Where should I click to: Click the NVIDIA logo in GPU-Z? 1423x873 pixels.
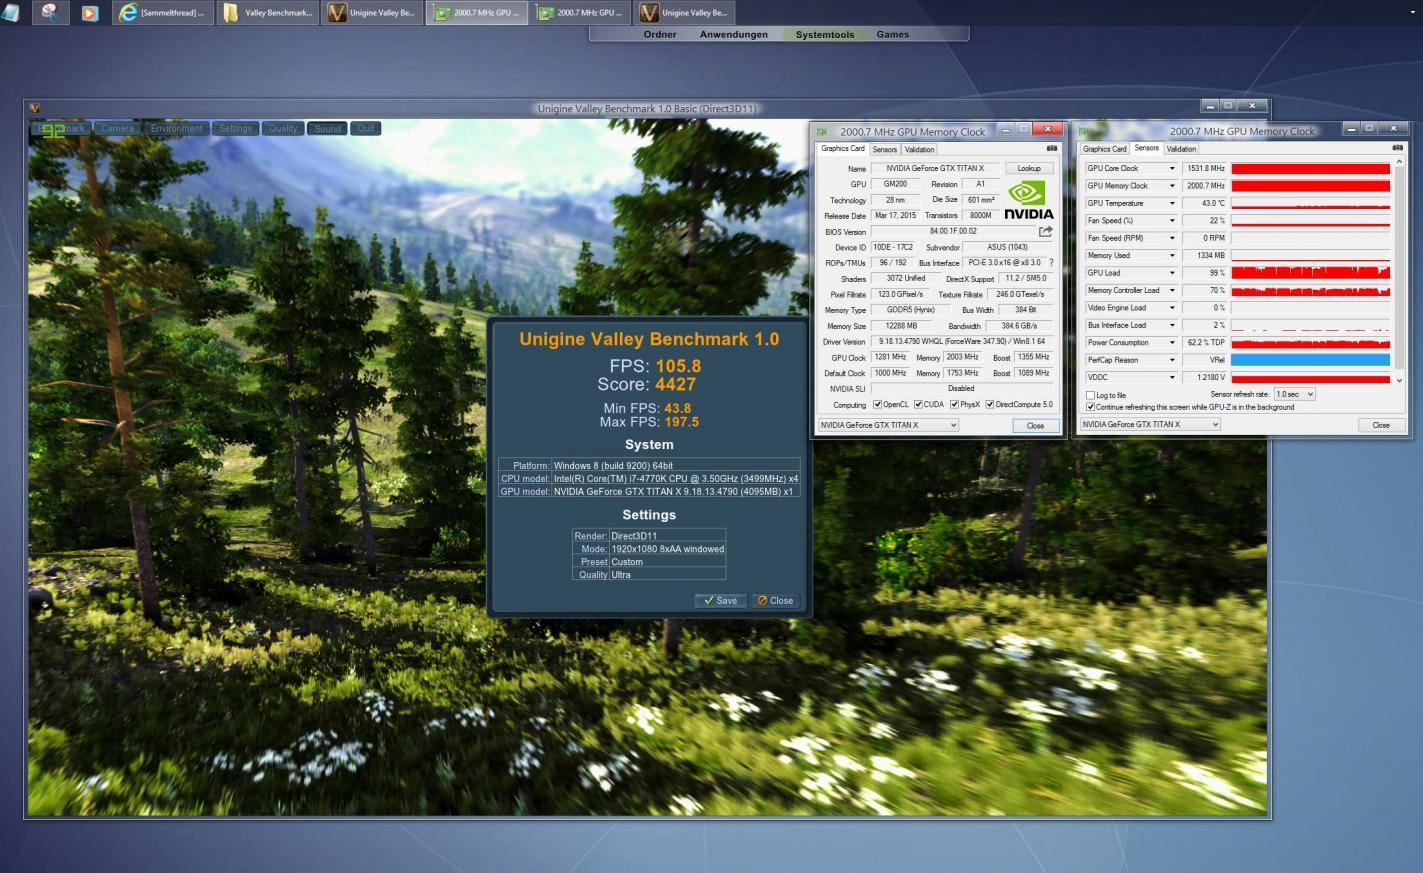[x=1028, y=200]
